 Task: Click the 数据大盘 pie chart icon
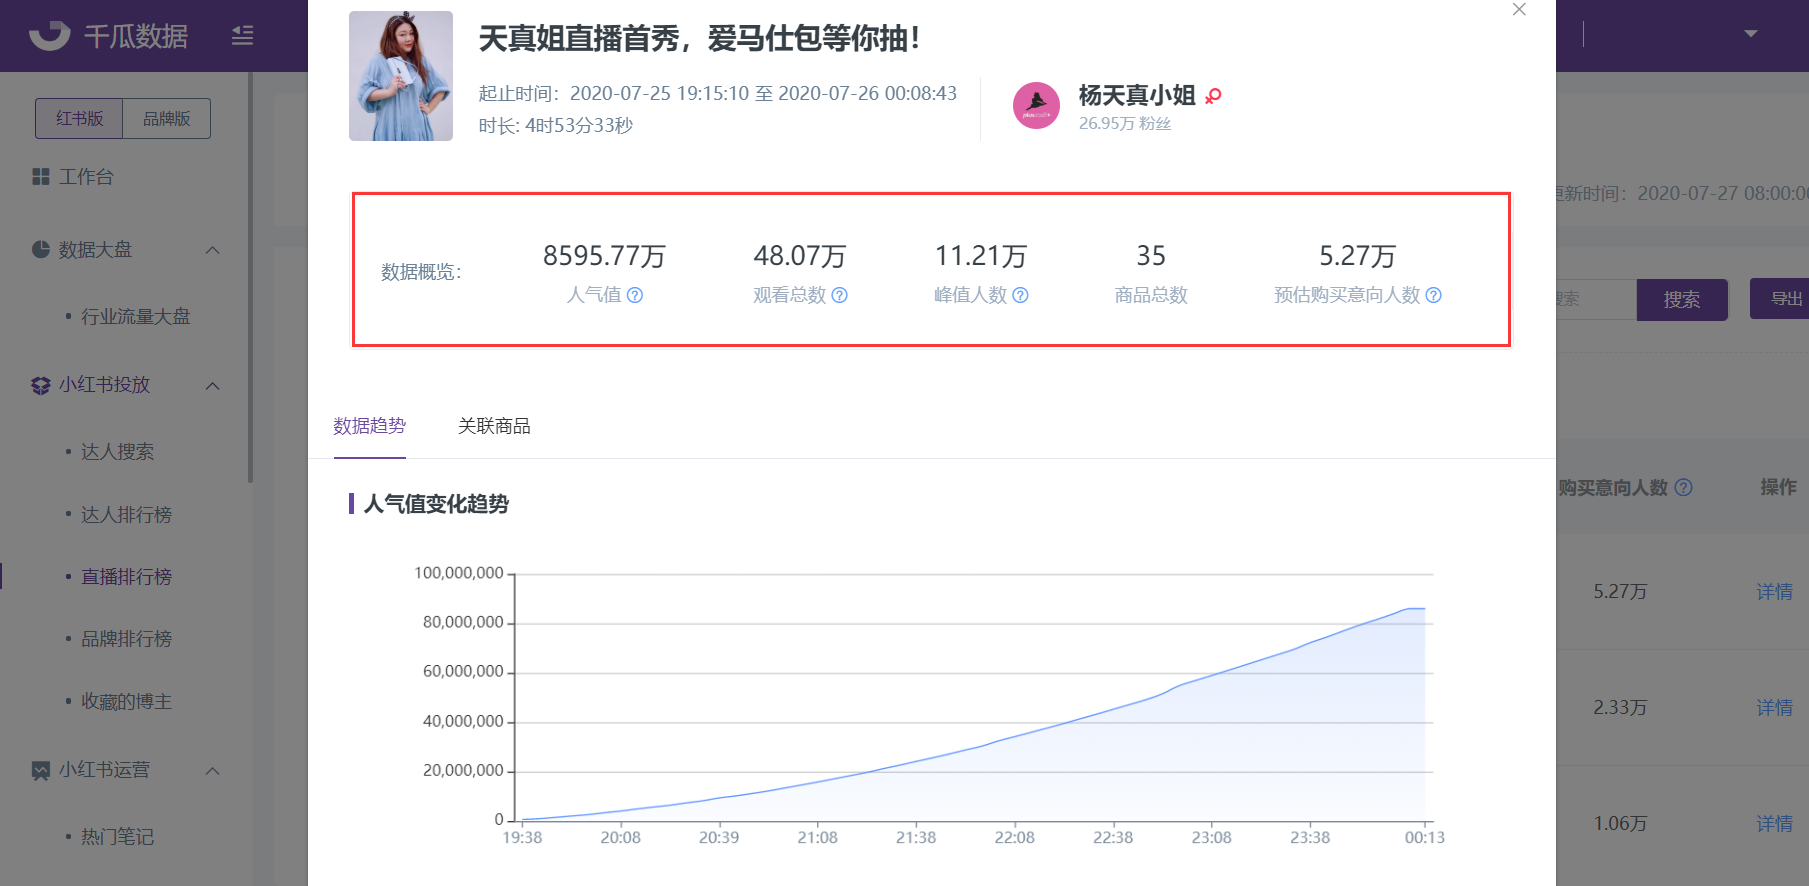pos(41,249)
